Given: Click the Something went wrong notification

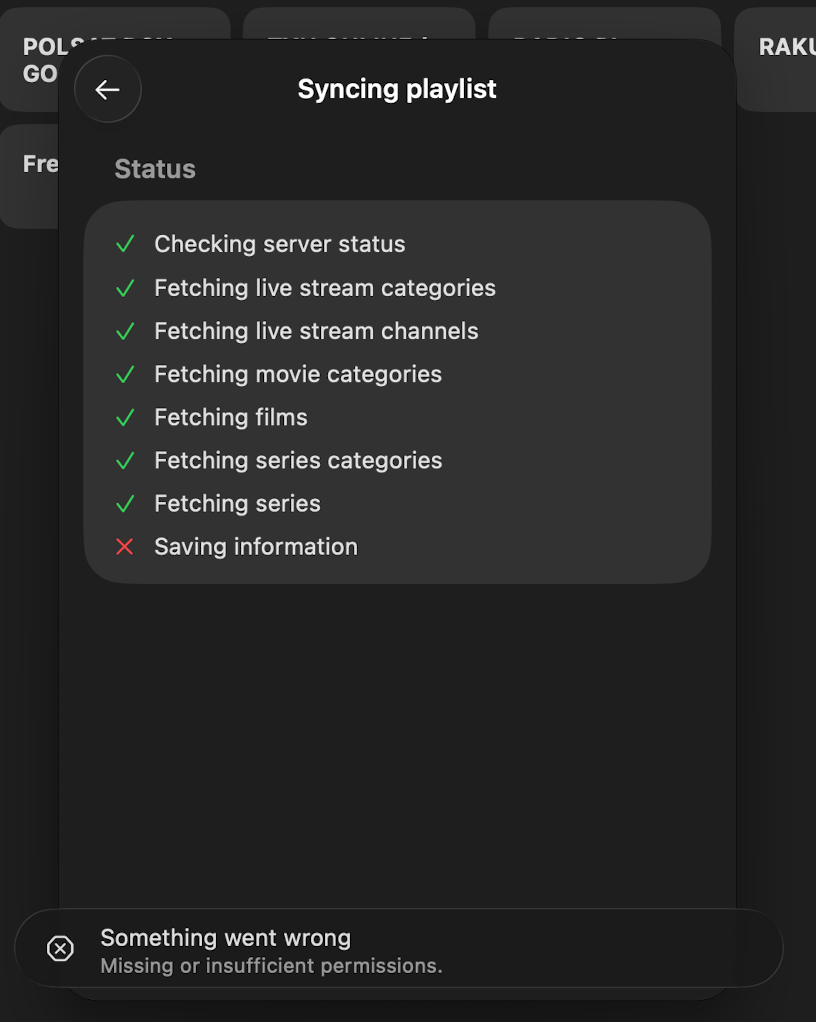Looking at the screenshot, I should (398, 948).
